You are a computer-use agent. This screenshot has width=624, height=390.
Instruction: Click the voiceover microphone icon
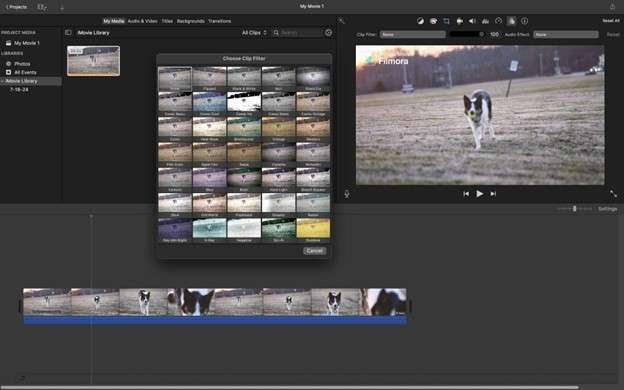coord(347,194)
